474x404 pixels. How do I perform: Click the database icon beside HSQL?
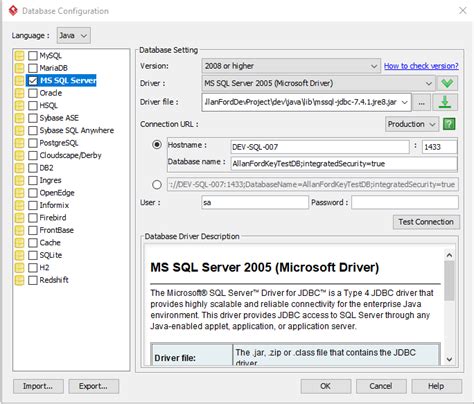pos(19,105)
